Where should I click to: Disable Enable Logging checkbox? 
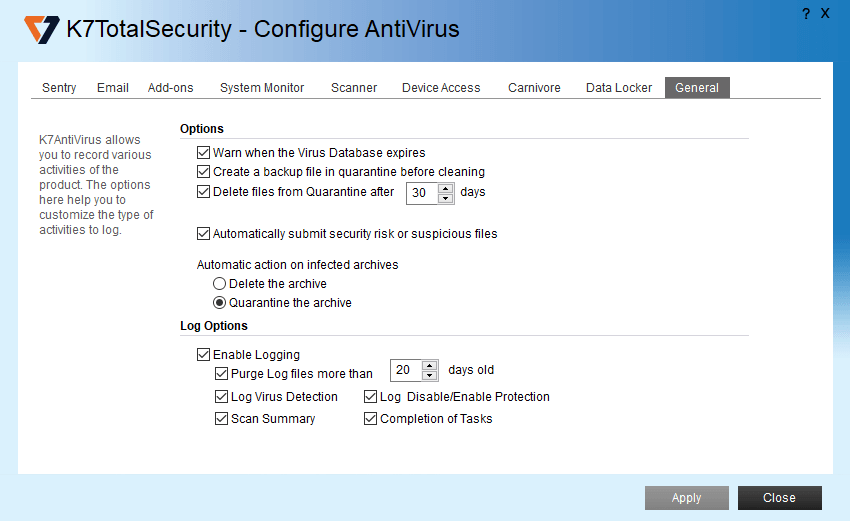pos(204,355)
